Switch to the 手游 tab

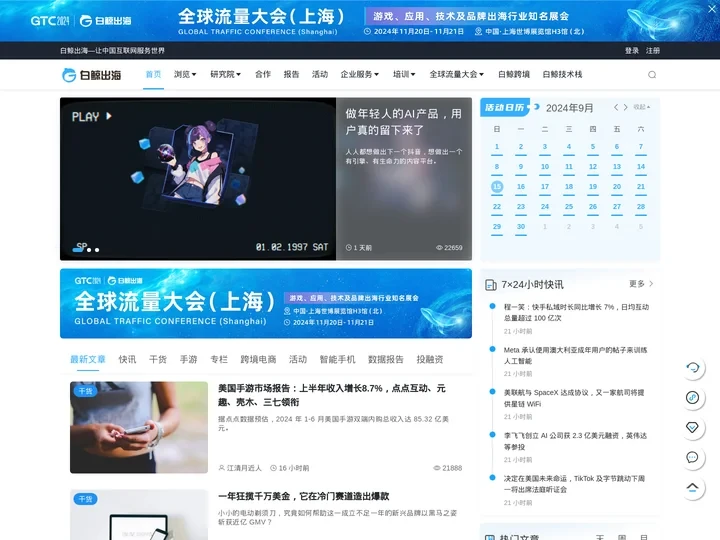[188, 359]
